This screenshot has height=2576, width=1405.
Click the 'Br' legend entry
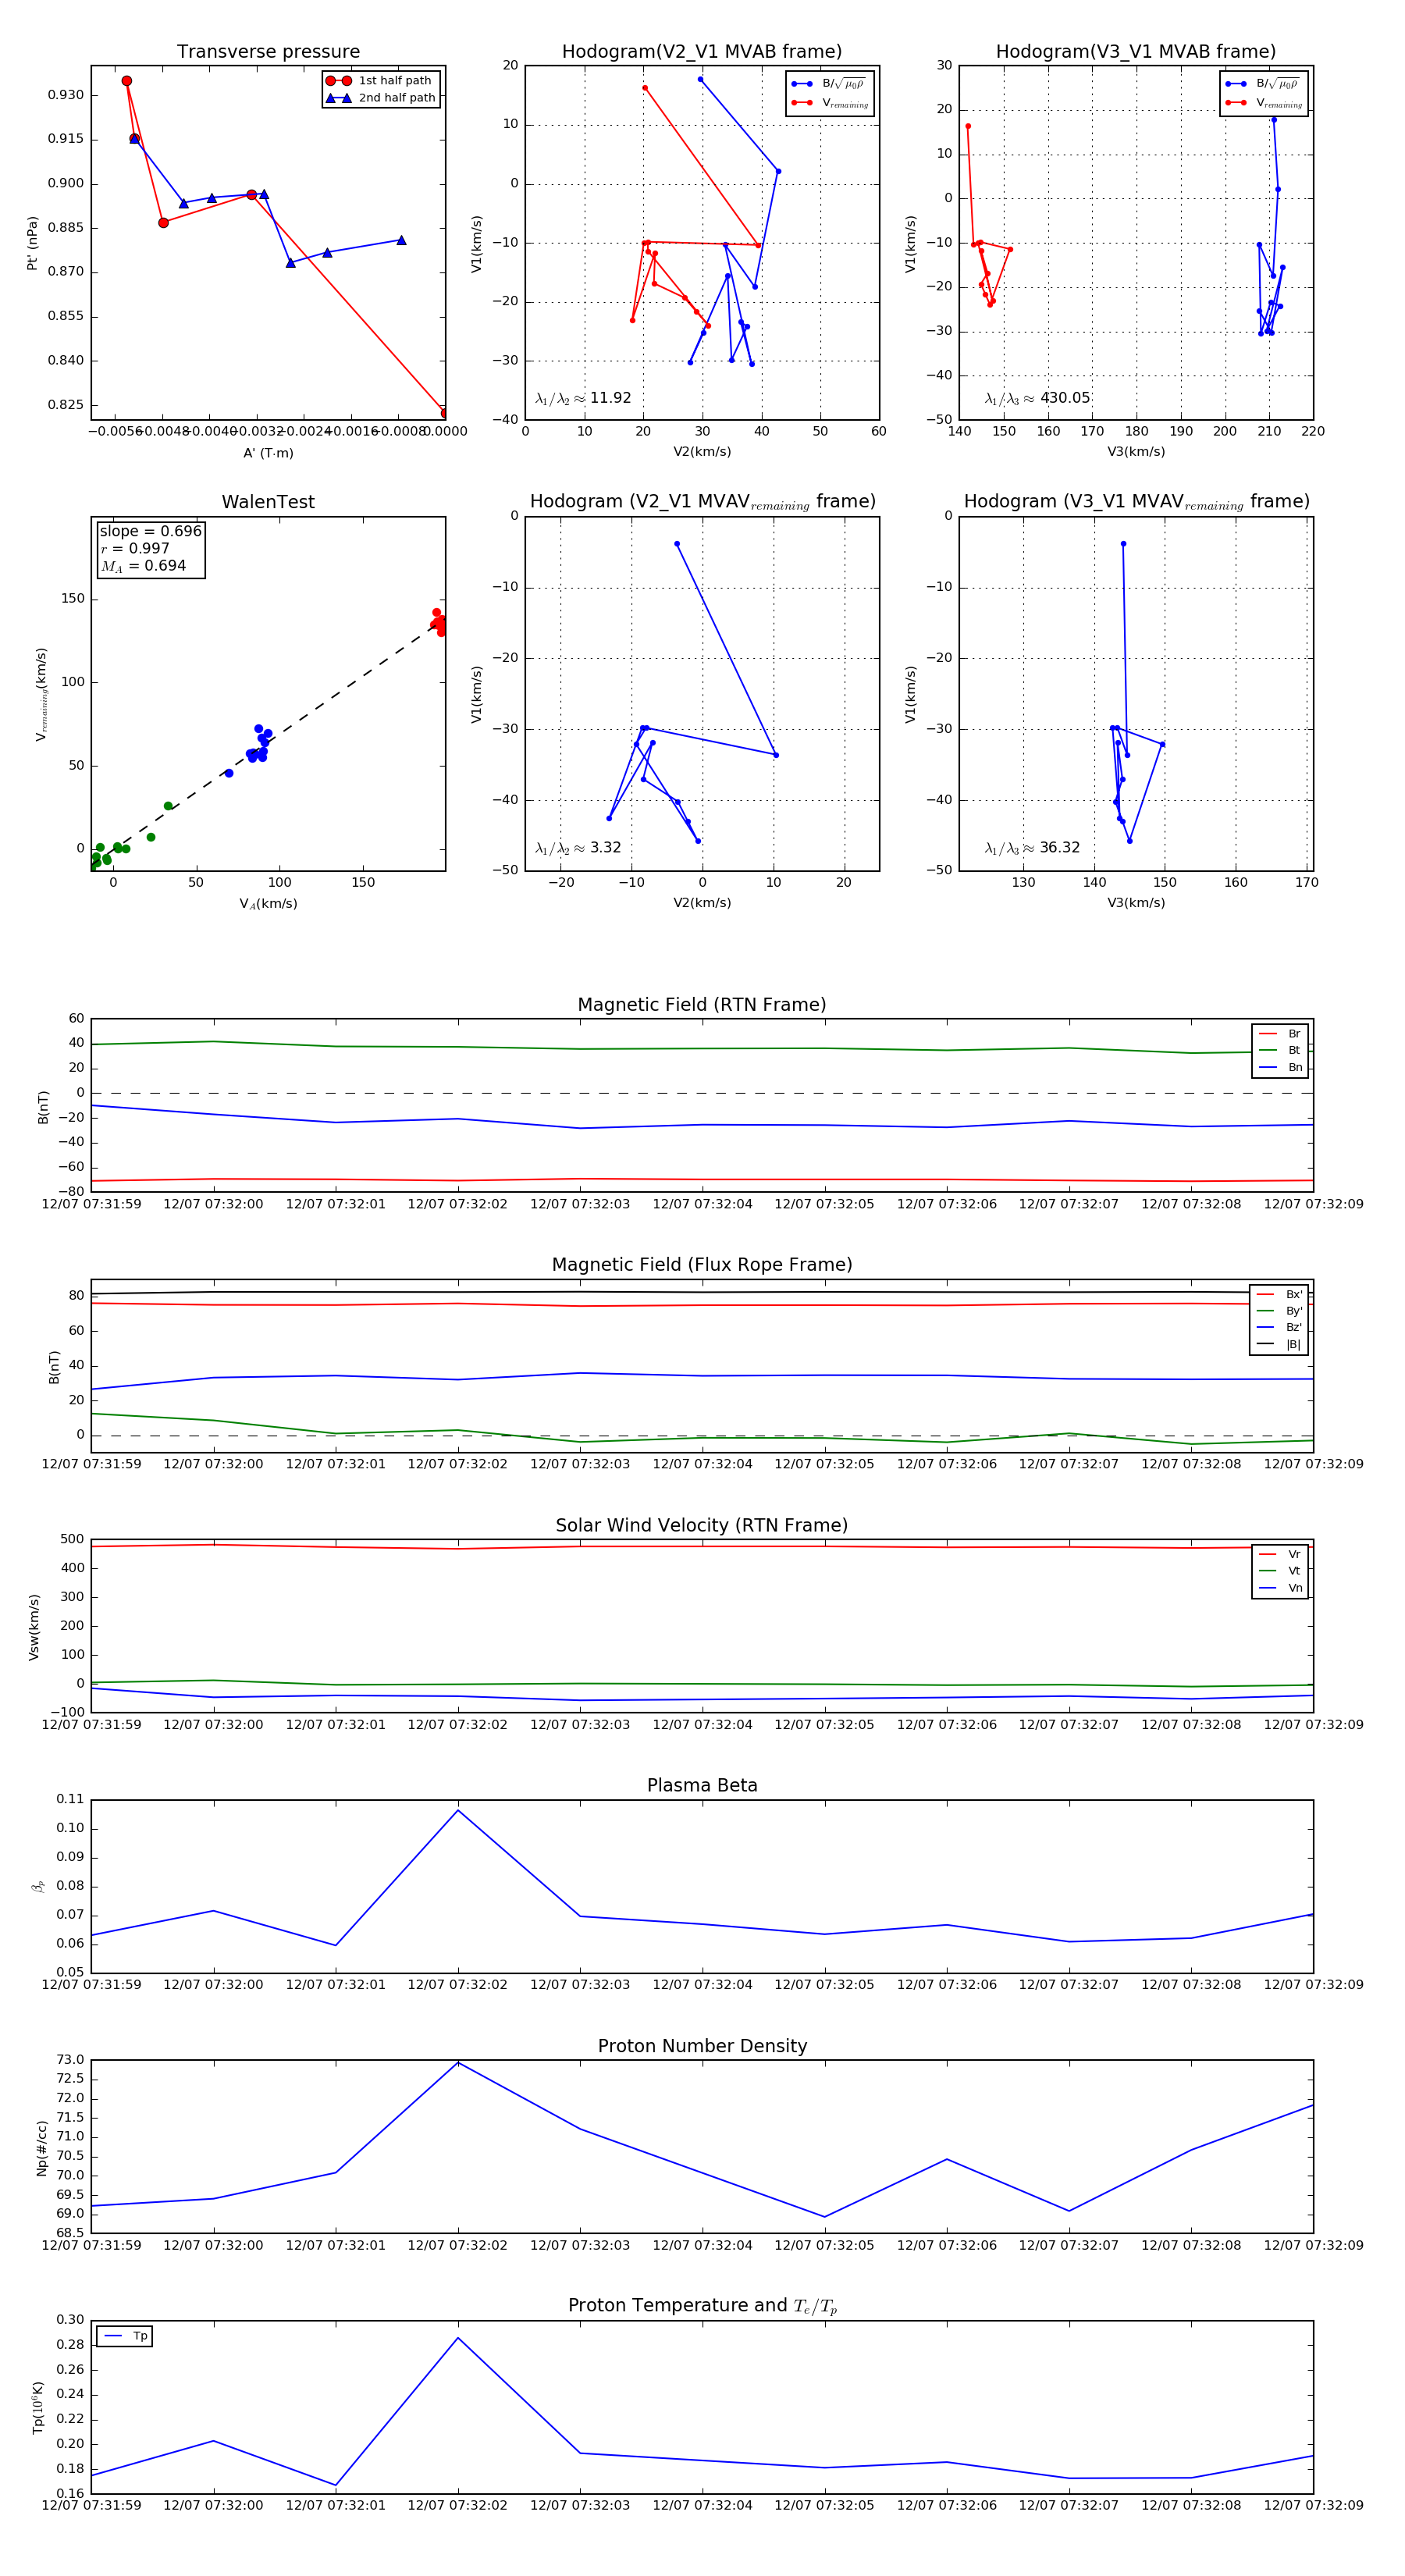pyautogui.click(x=1281, y=1034)
